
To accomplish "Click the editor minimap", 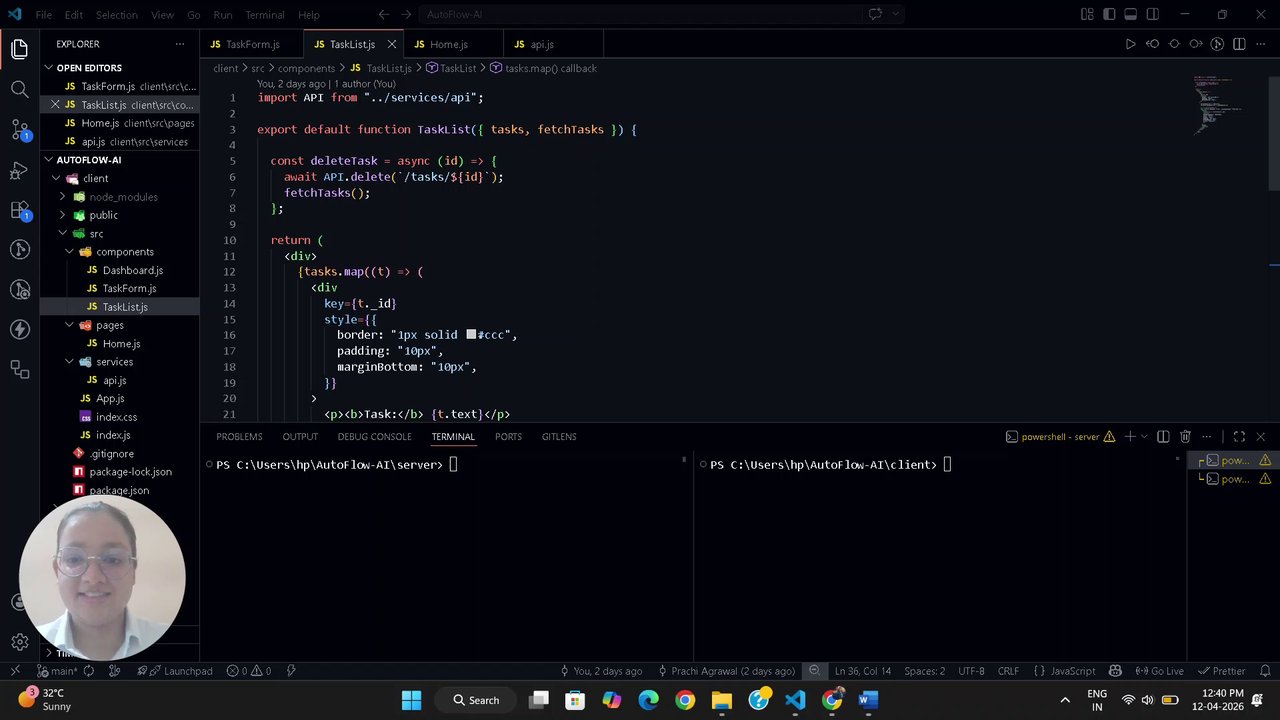I will [x=1218, y=105].
